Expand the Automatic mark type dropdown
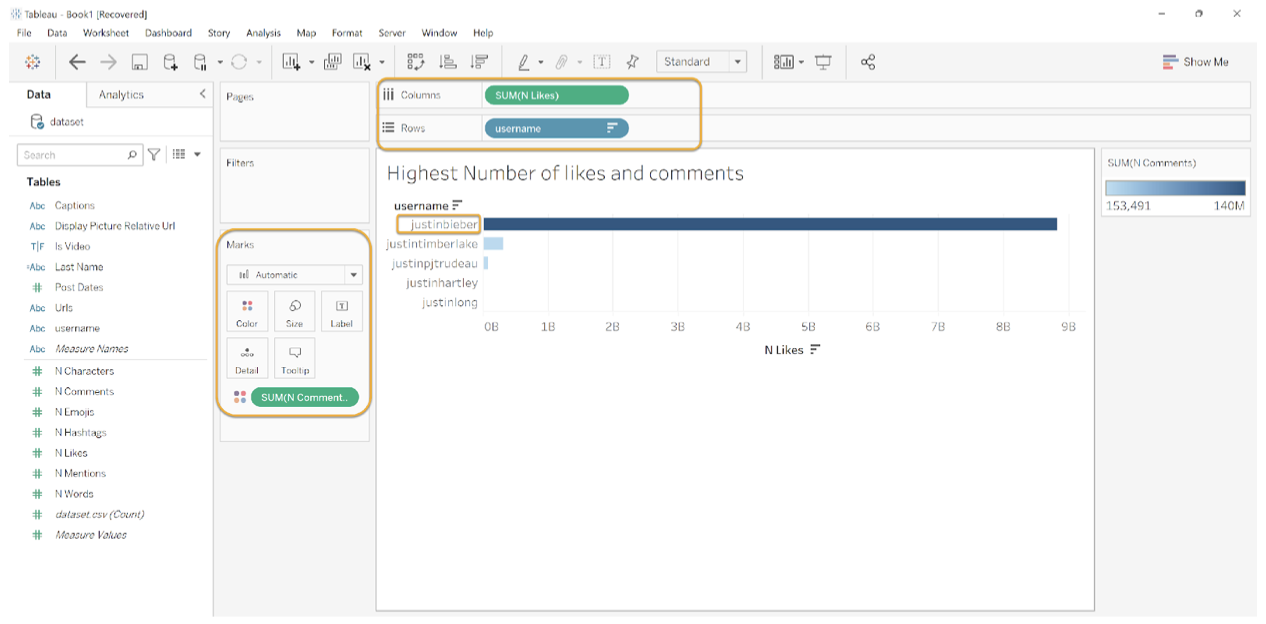The width and height of the screenshot is (1266, 624). pos(352,274)
